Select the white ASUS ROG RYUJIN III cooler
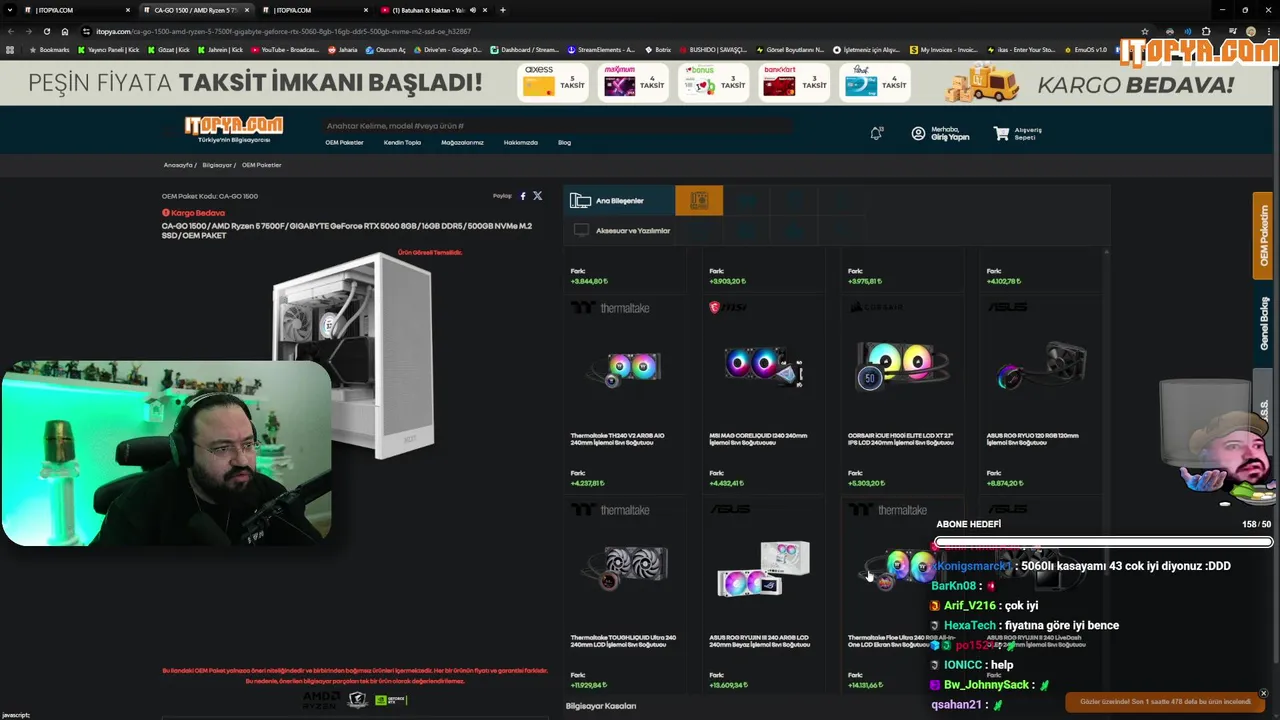1280x720 pixels. tap(763, 595)
